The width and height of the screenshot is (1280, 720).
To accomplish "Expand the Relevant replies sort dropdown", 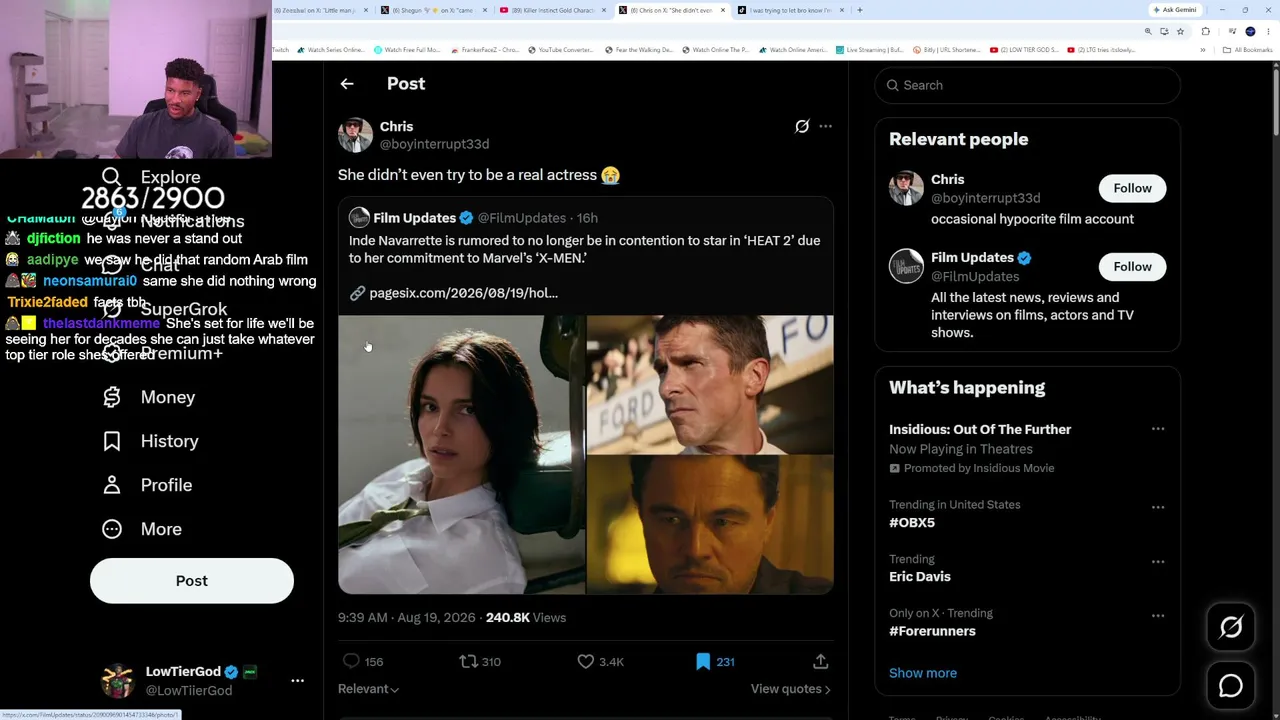I will 368,689.
